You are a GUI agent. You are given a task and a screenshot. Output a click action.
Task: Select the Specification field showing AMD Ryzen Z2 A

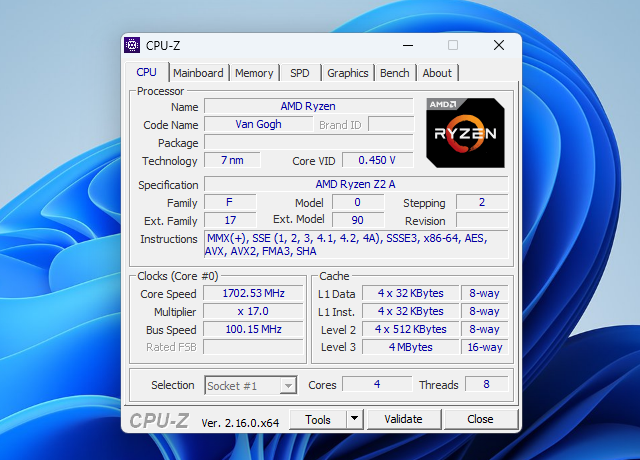click(355, 184)
